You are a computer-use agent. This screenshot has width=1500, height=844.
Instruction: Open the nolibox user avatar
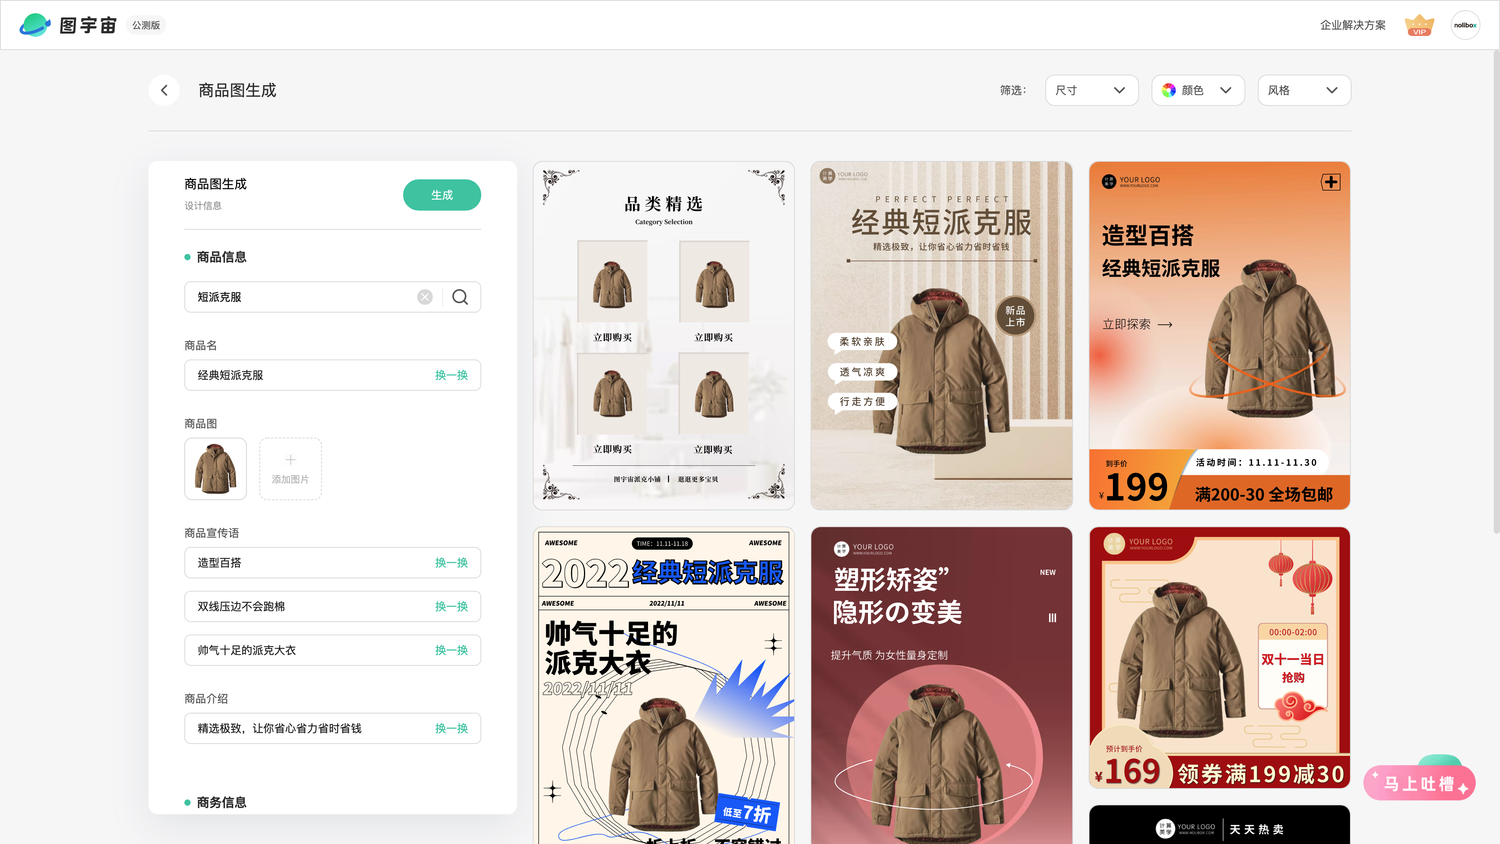pos(1465,25)
